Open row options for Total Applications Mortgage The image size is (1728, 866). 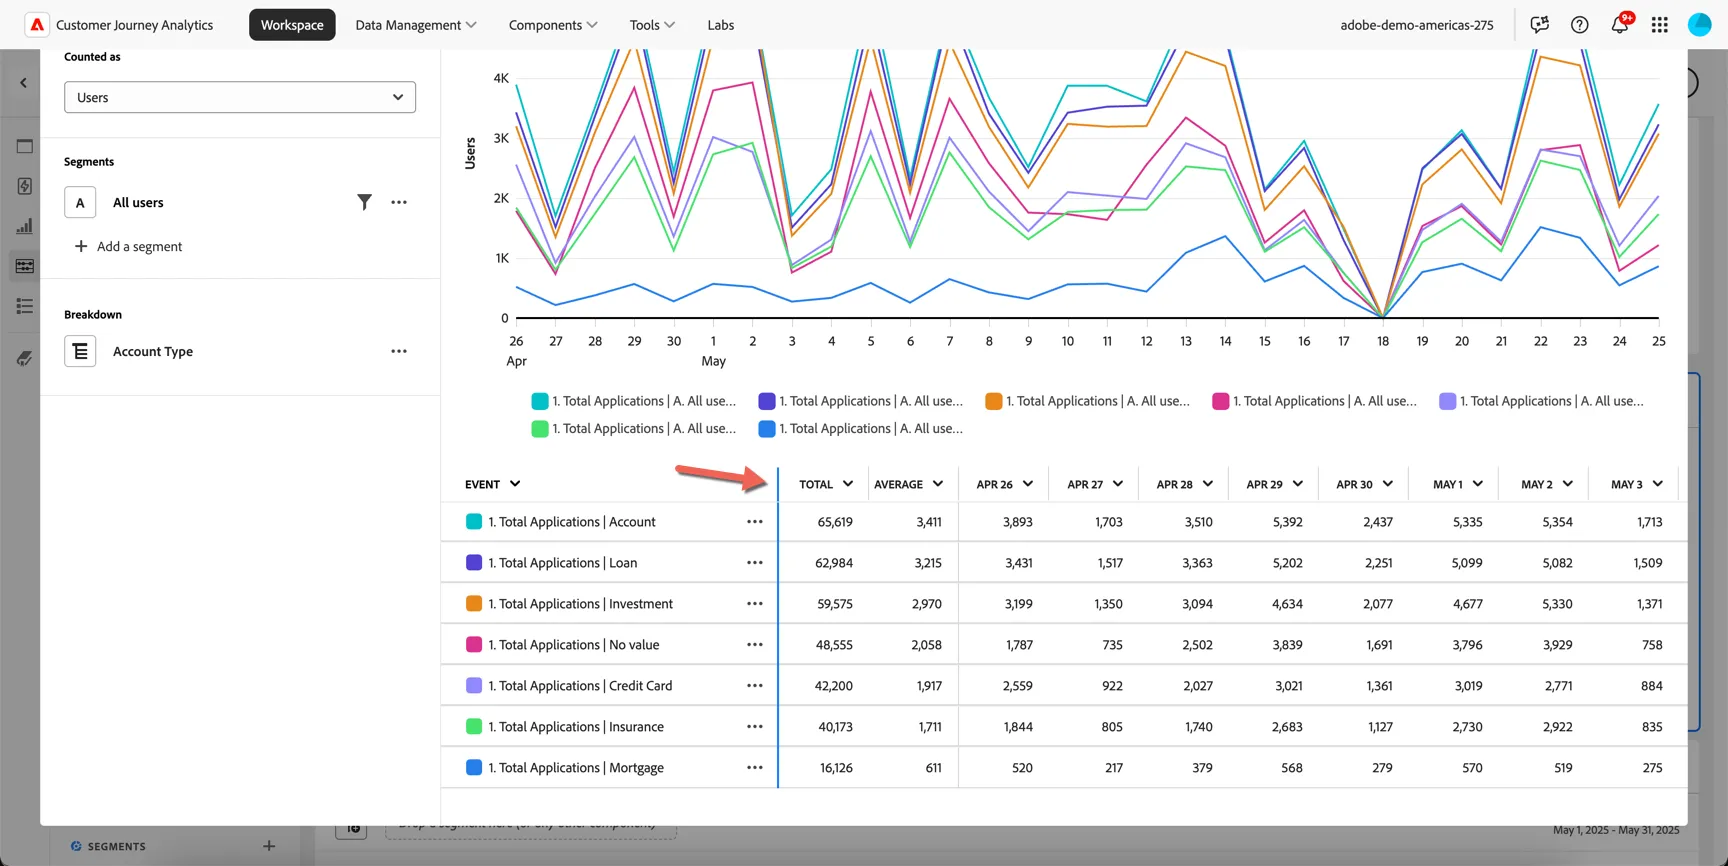754,768
